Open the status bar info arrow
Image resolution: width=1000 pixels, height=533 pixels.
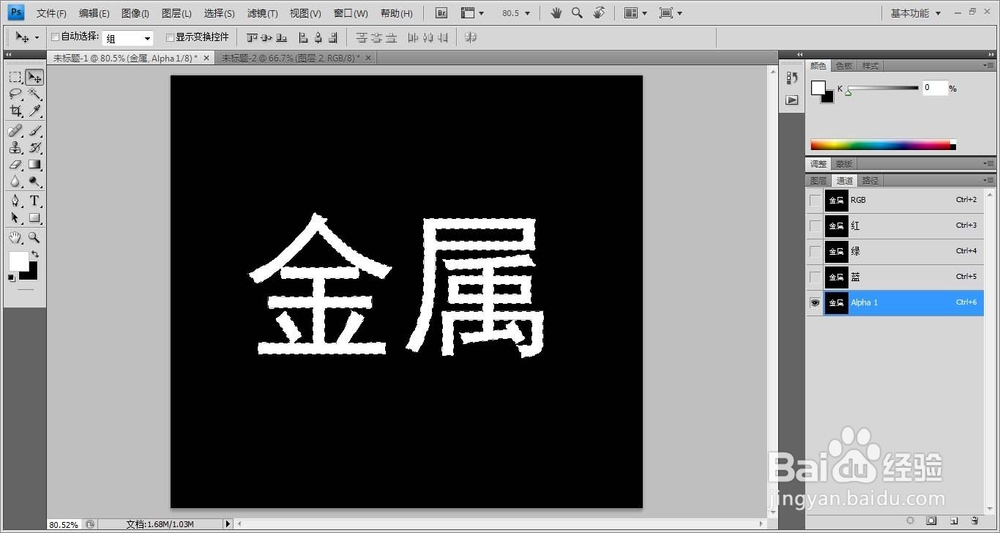[228, 524]
